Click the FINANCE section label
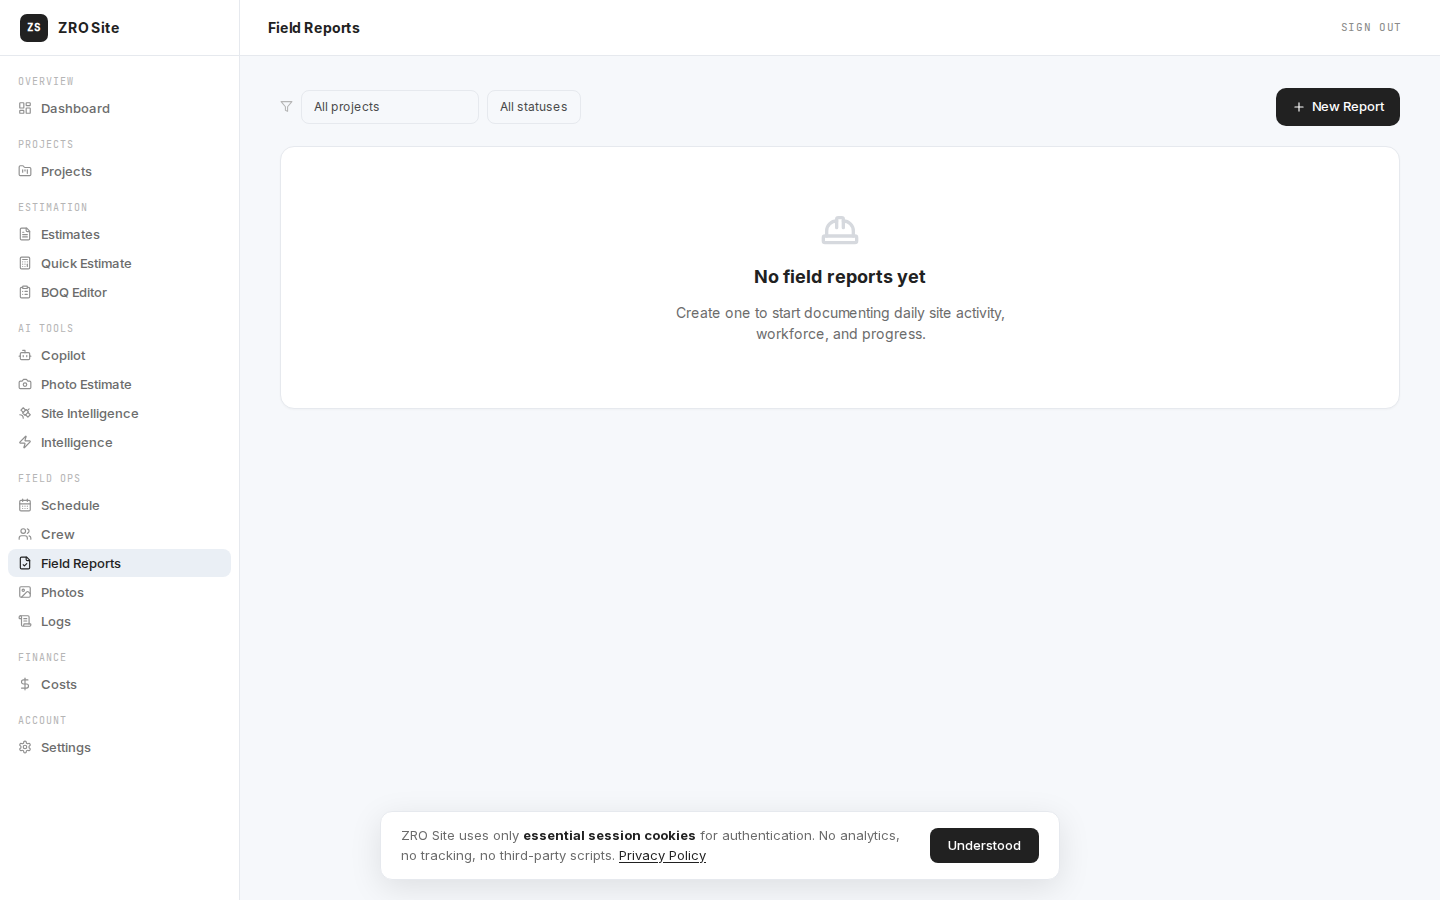This screenshot has height=900, width=1440. [42, 657]
